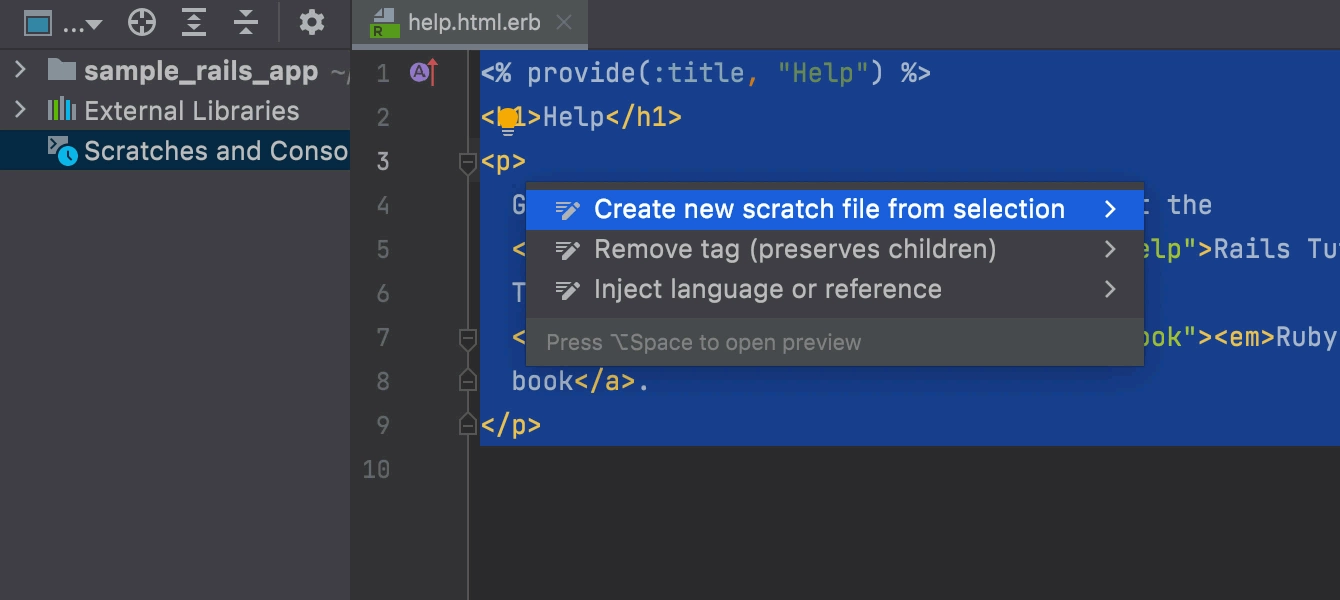Click the sample_rails_app folder icon
The width and height of the screenshot is (1340, 600).
pos(62,70)
